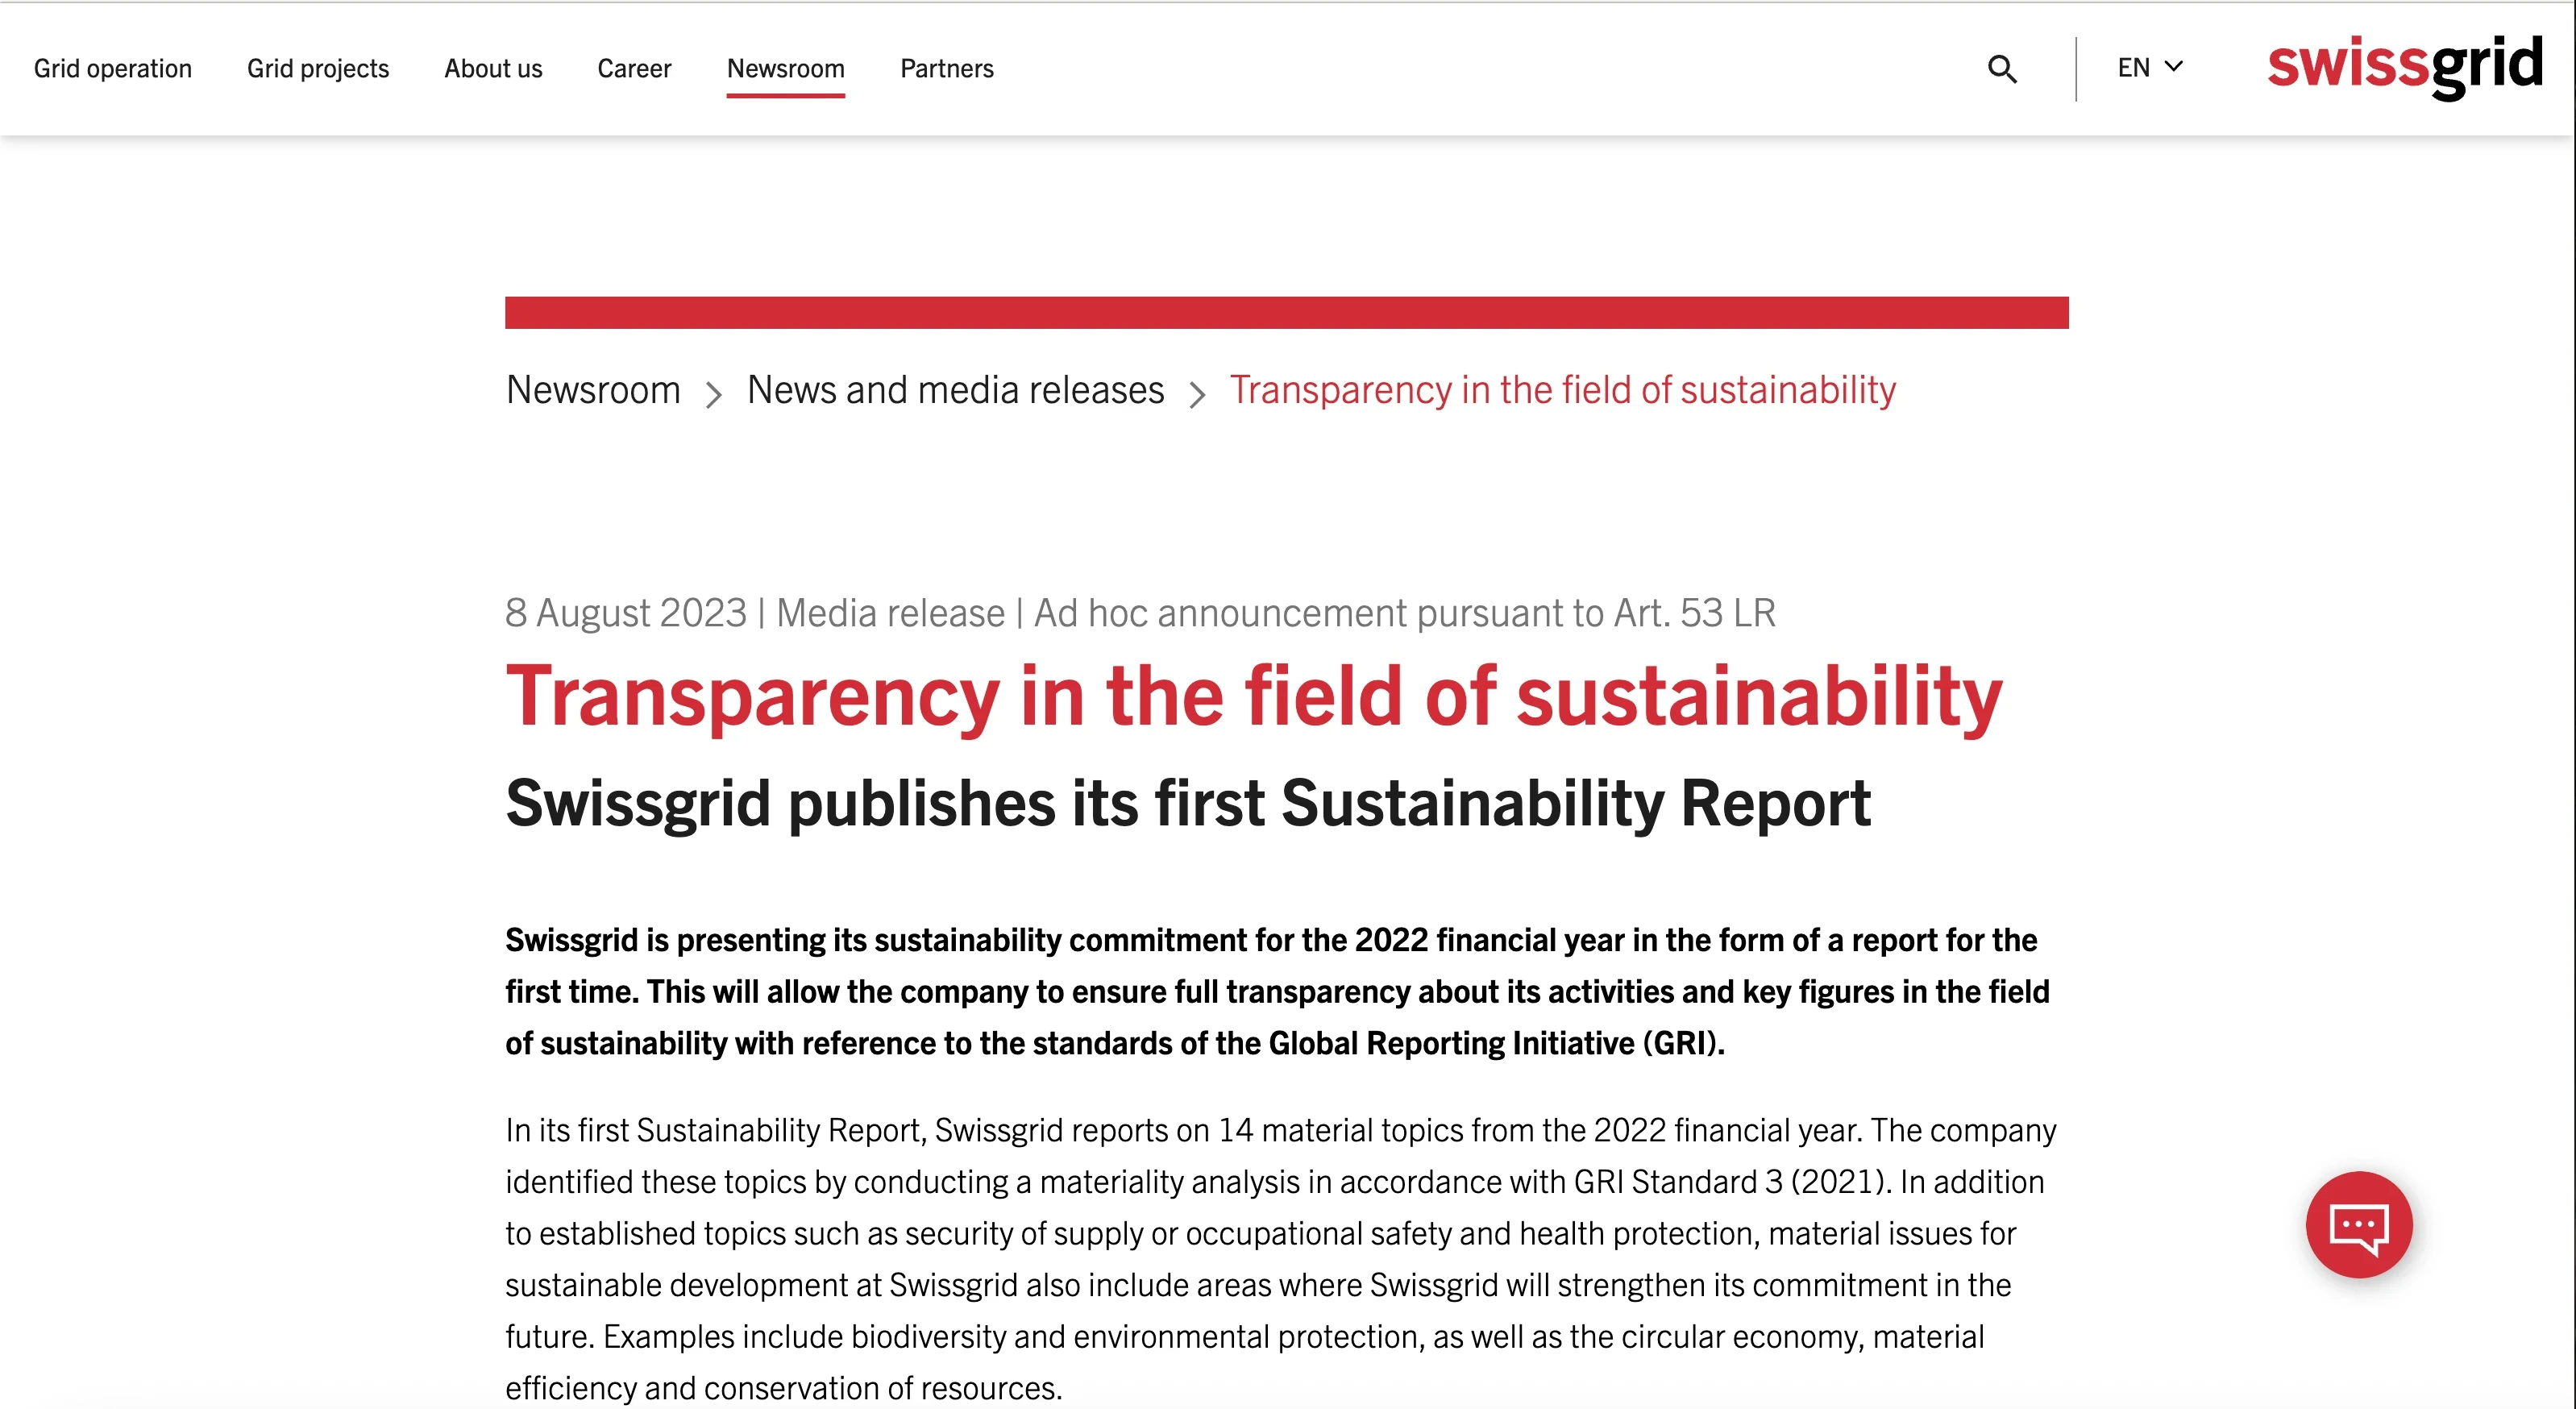The image size is (2576, 1409).
Task: Click chevron after News and media releases
Action: pyautogui.click(x=1197, y=394)
